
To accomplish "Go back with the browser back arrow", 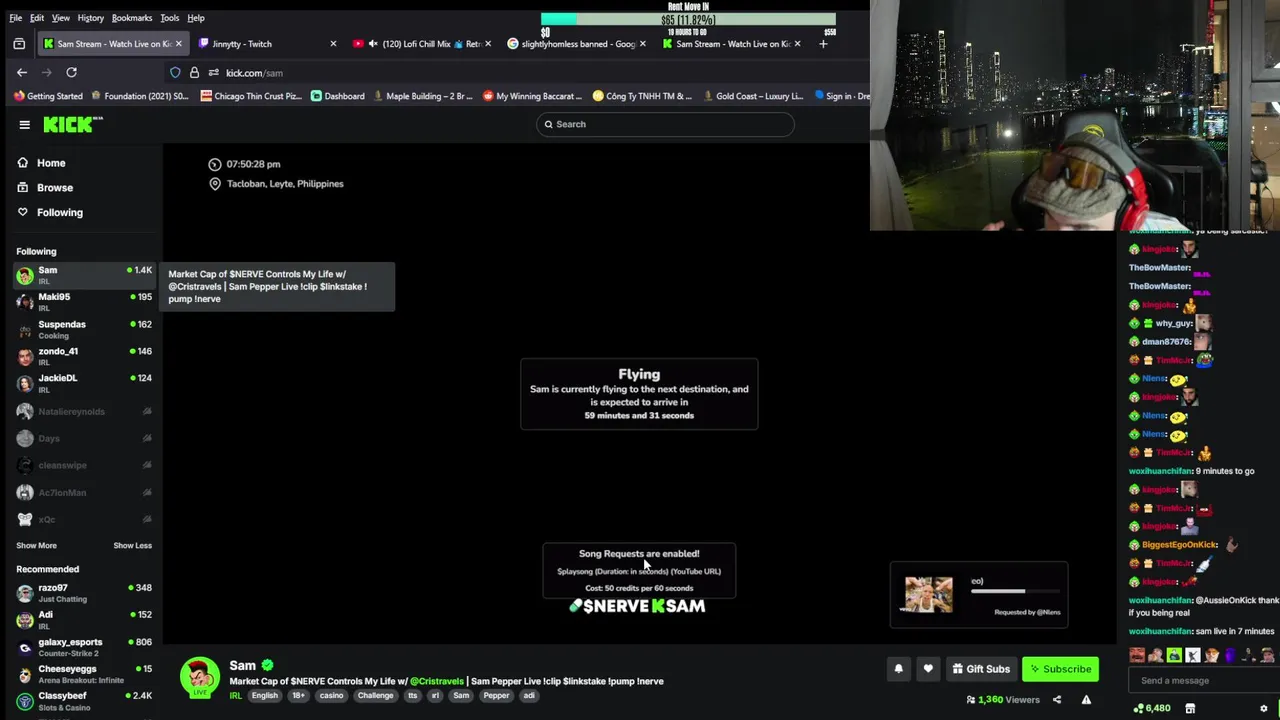I will (x=22, y=72).
